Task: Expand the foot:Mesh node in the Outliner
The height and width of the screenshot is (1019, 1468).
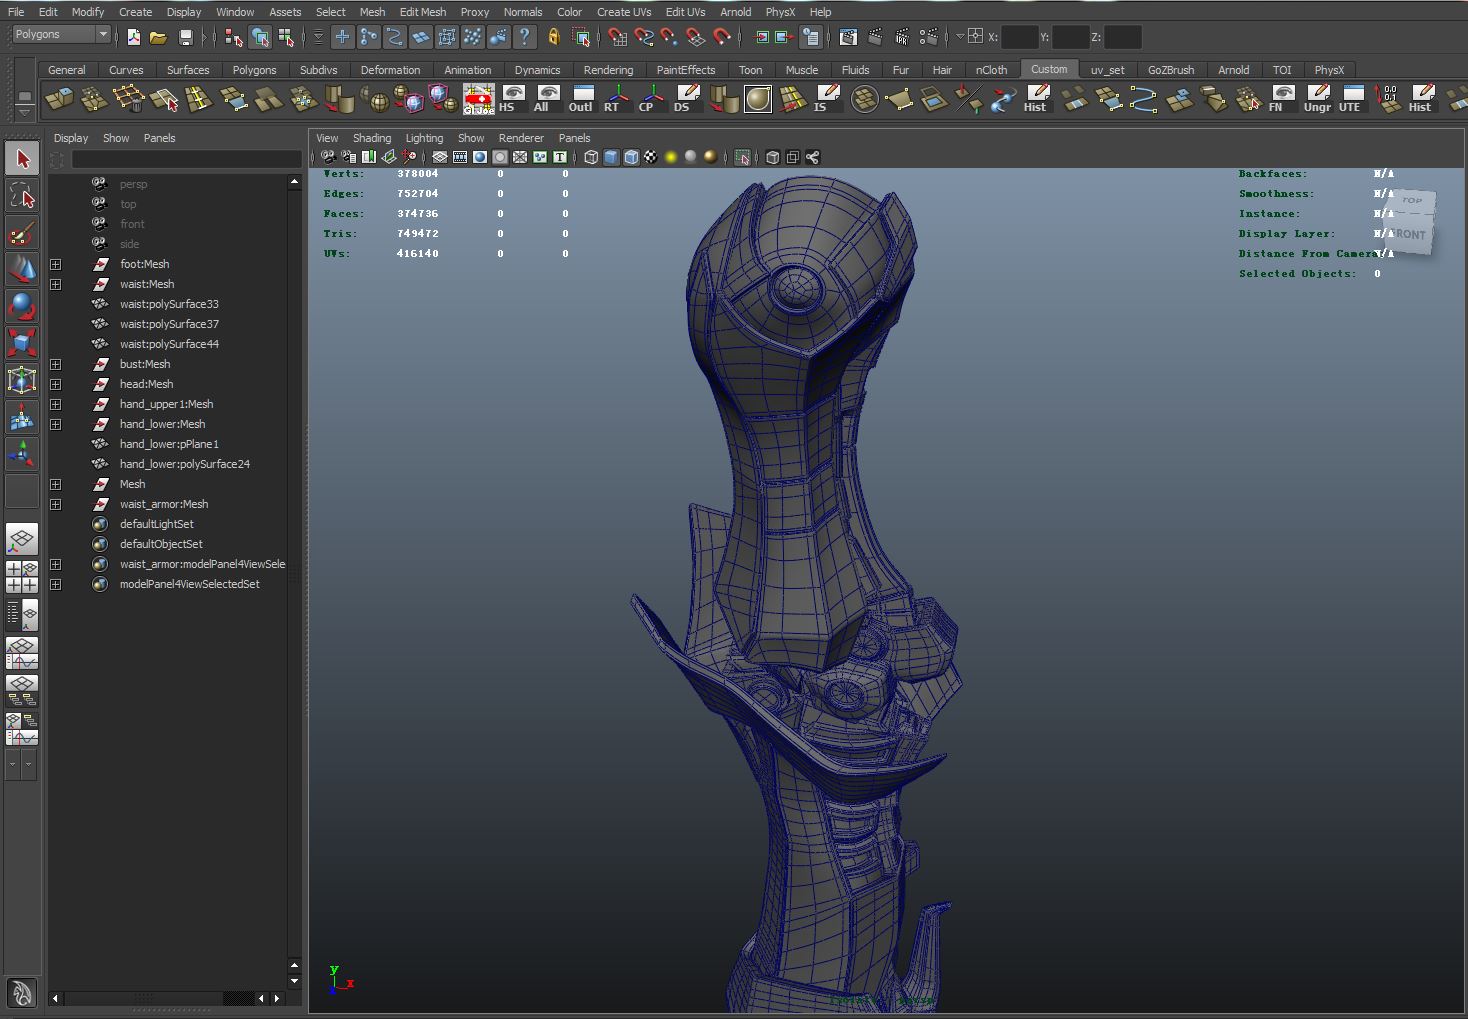Action: tap(56, 264)
